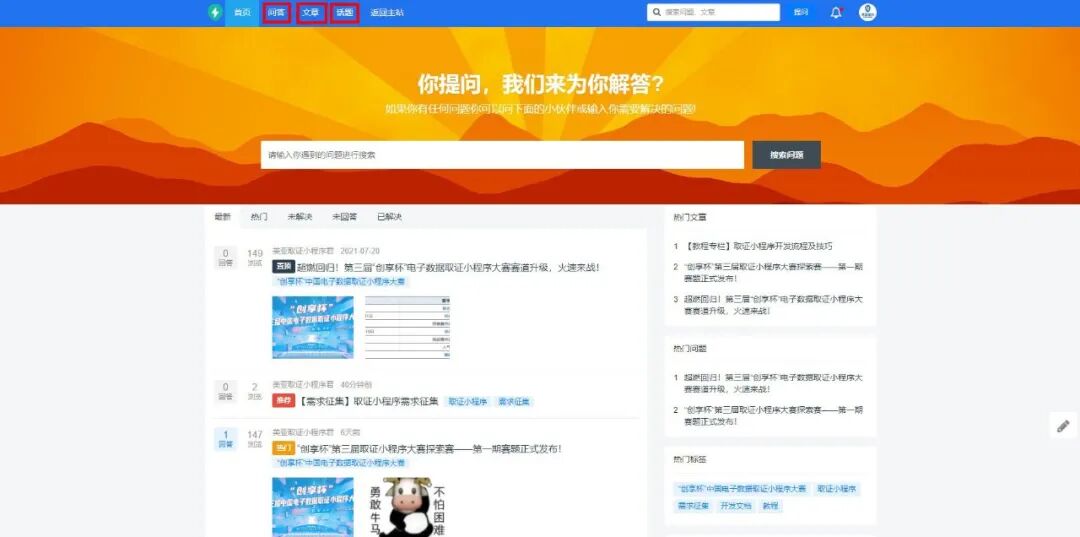Click the floating pencil edit icon
Image resolution: width=1080 pixels, height=537 pixels.
[1063, 425]
